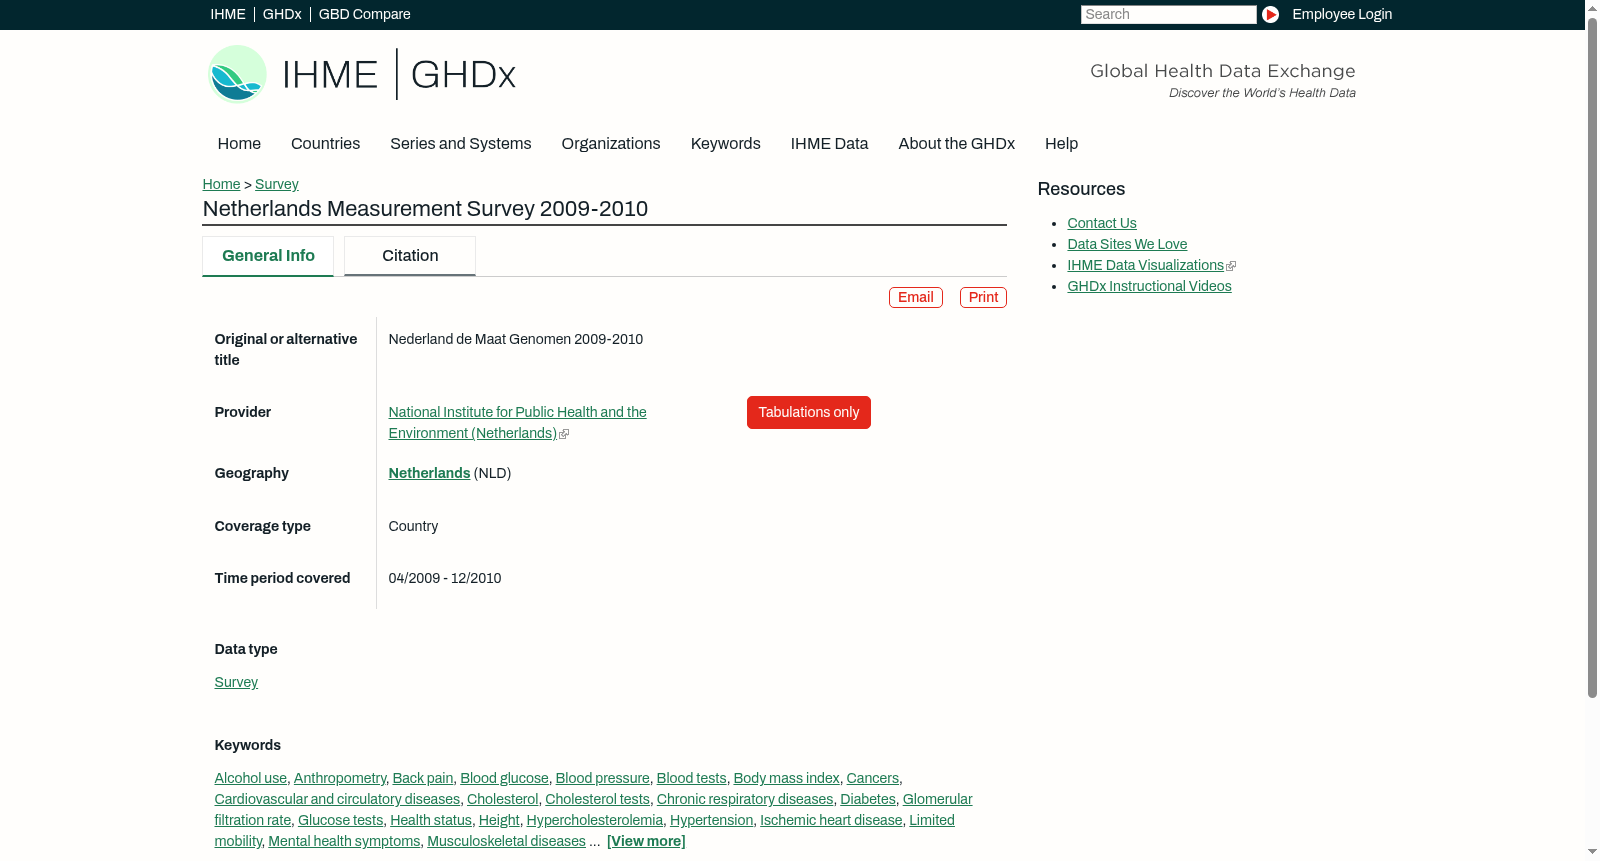Click inside the Search input field
The height and width of the screenshot is (861, 1600).
(x=1168, y=14)
